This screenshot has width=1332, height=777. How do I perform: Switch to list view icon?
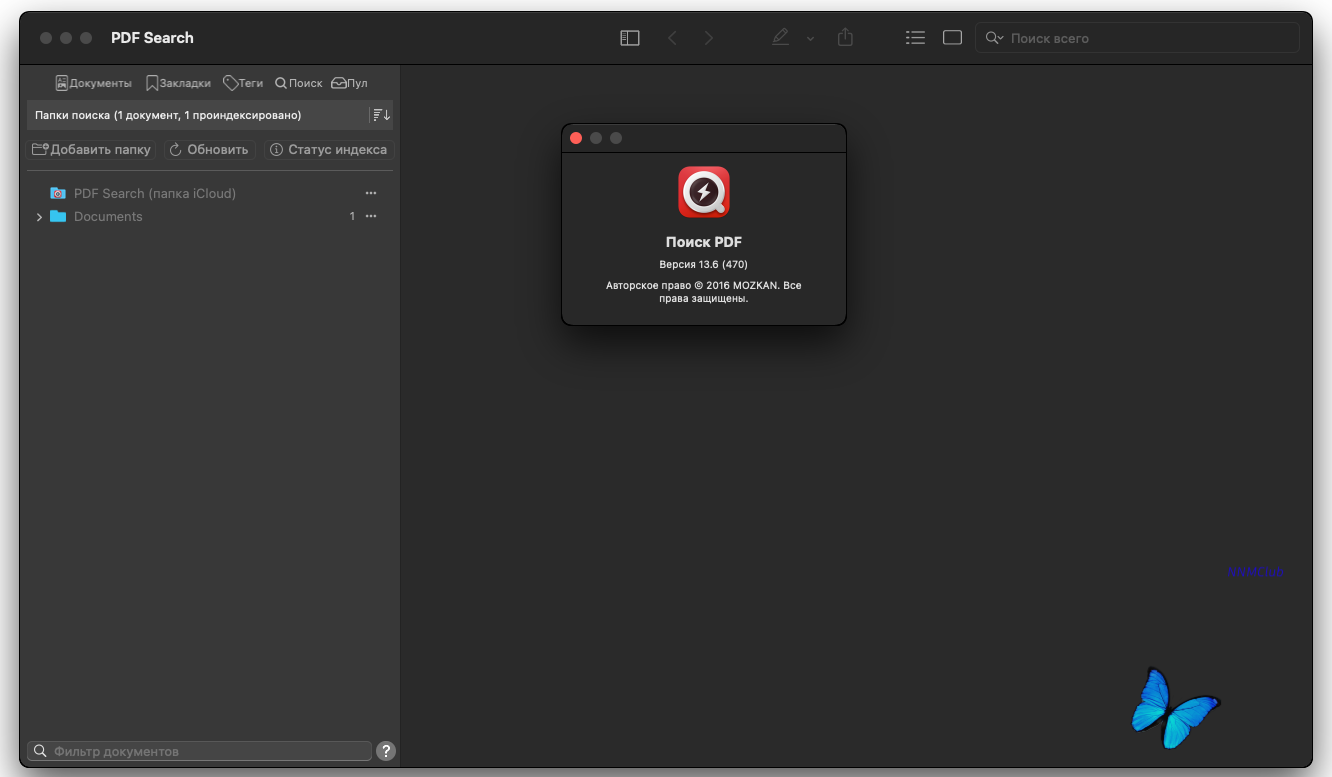click(x=915, y=38)
